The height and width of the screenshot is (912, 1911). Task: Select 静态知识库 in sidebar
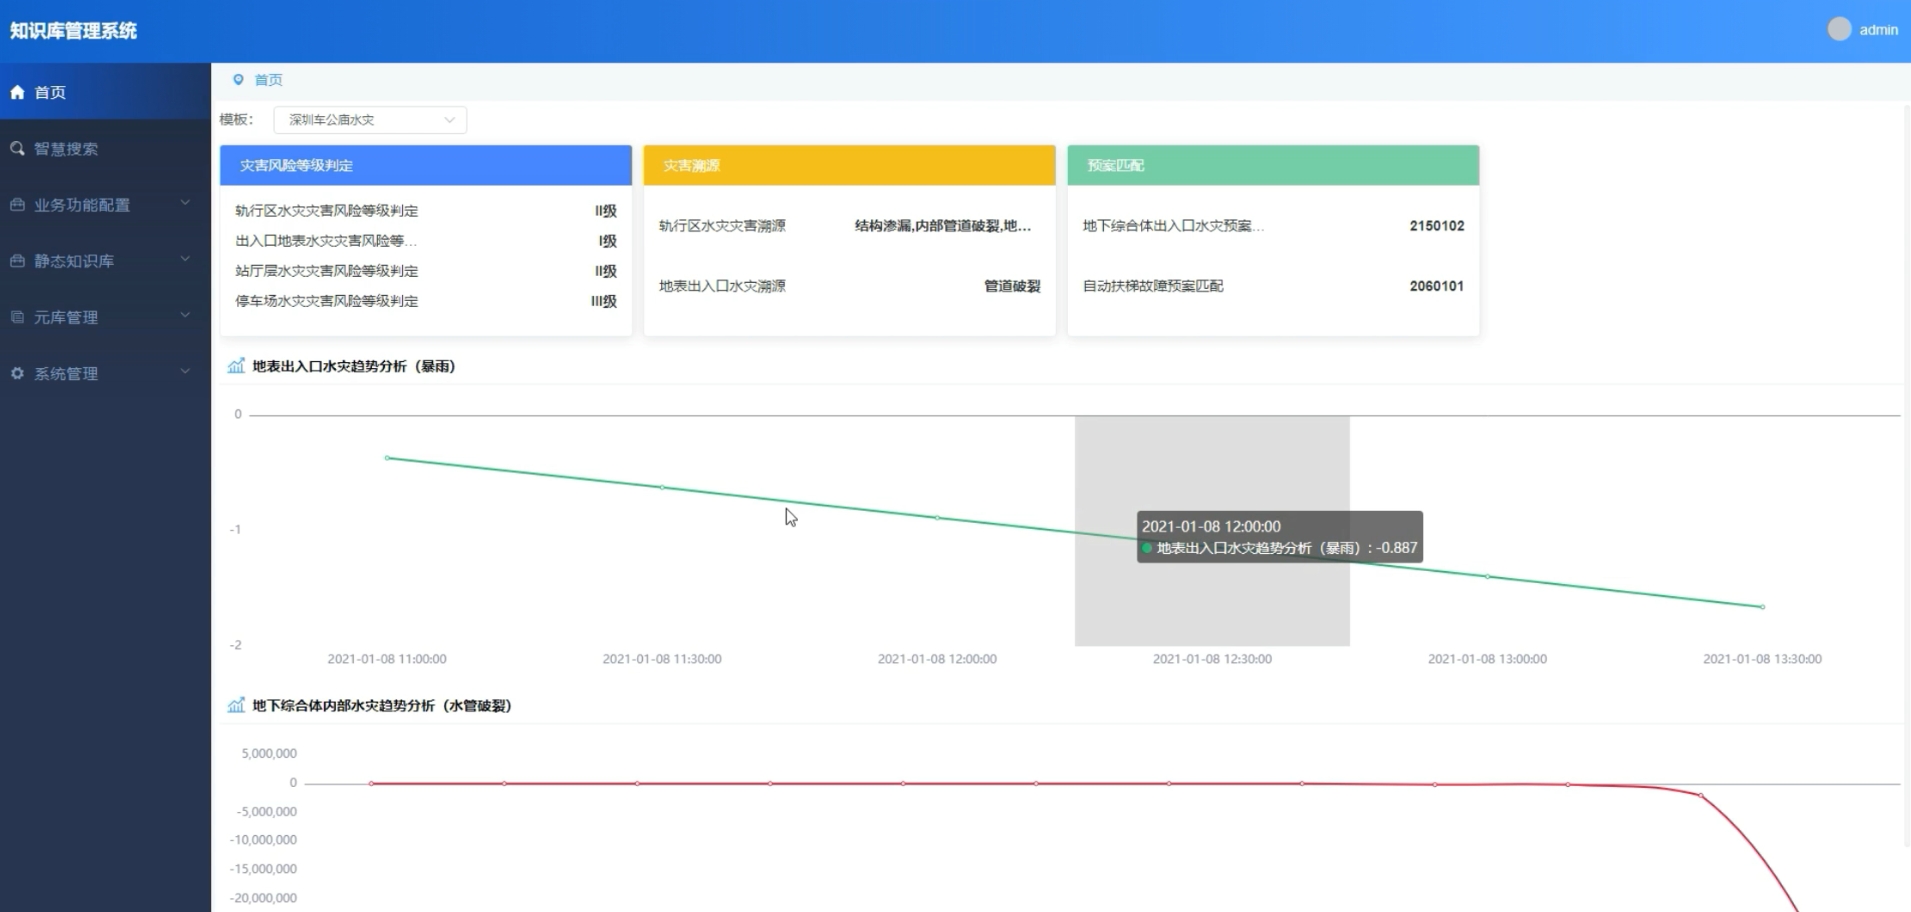pos(105,260)
